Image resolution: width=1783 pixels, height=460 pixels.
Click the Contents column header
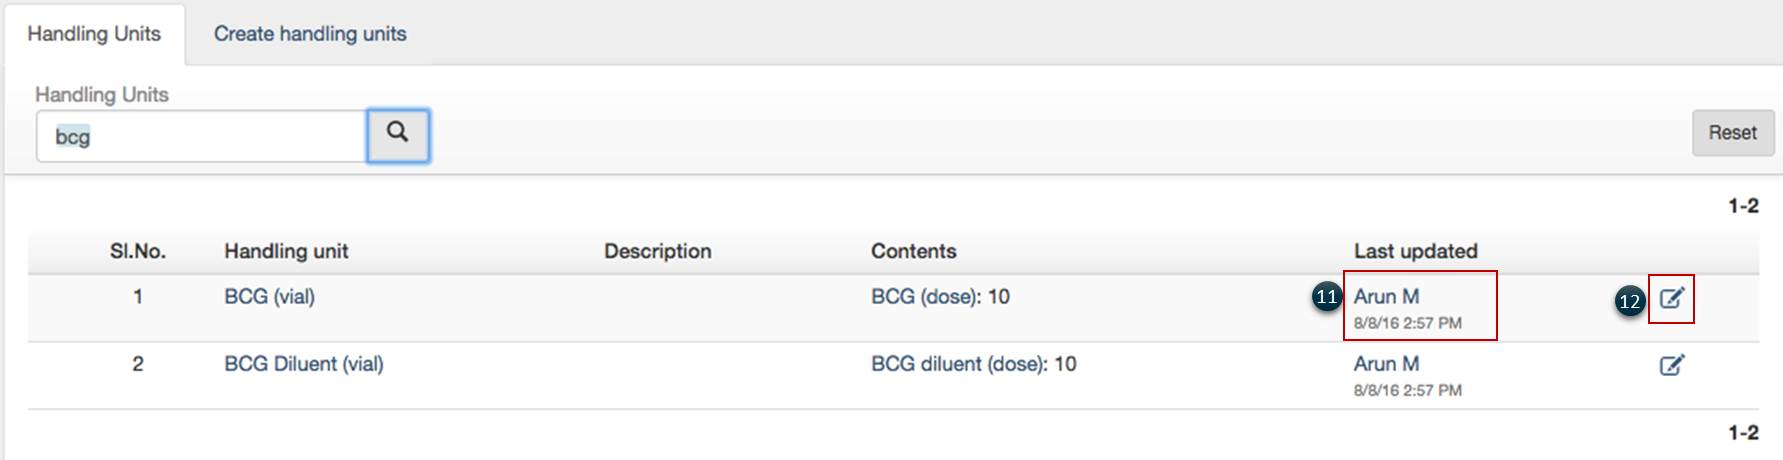point(913,252)
